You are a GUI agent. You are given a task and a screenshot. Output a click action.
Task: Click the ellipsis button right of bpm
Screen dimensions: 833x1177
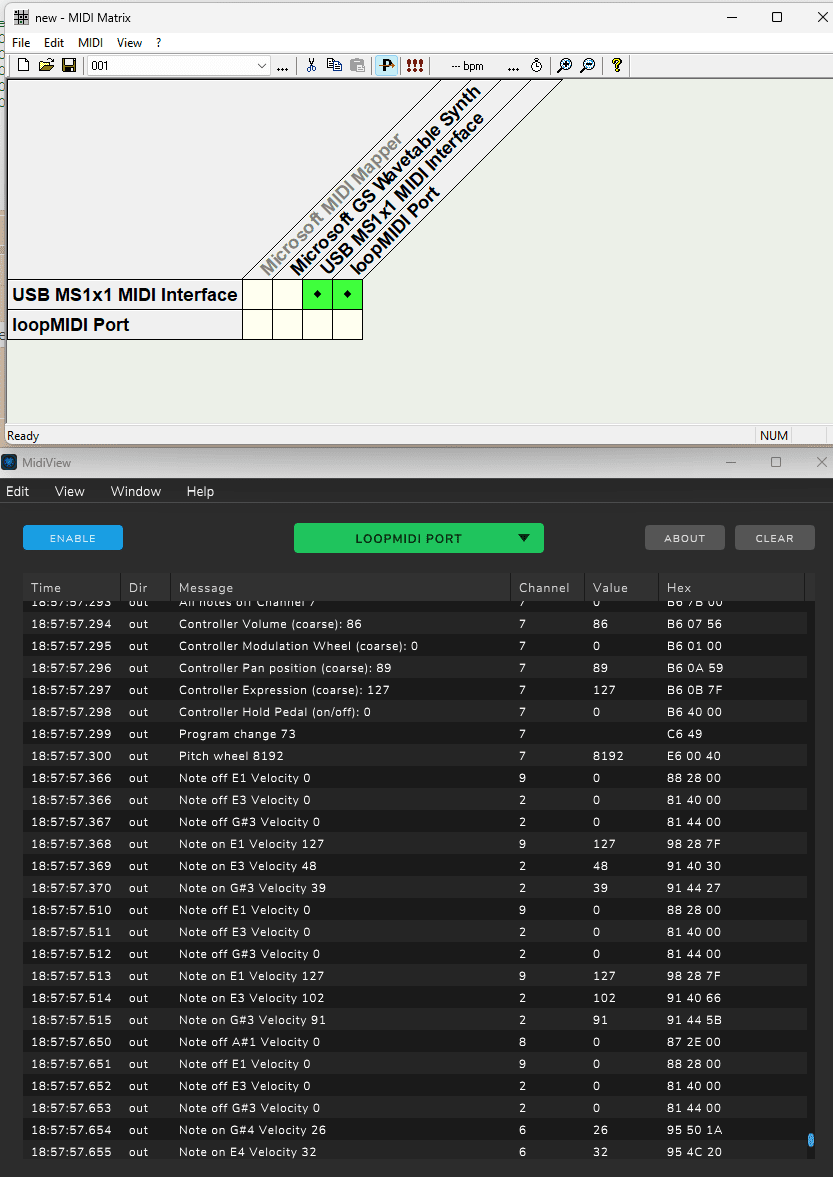click(x=513, y=66)
